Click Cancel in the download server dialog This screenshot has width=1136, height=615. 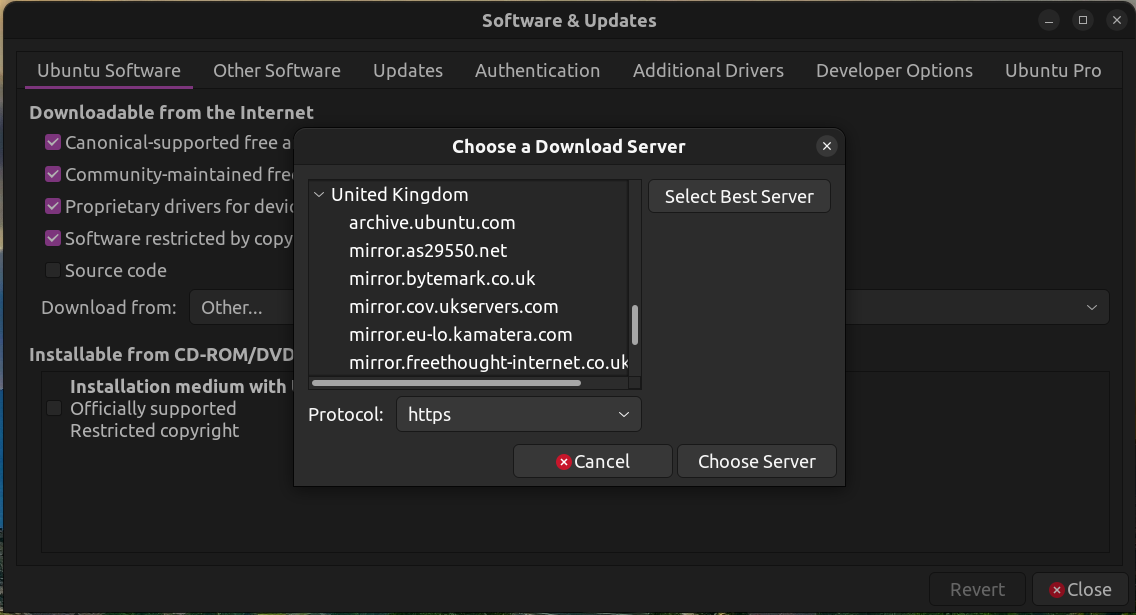click(x=592, y=461)
